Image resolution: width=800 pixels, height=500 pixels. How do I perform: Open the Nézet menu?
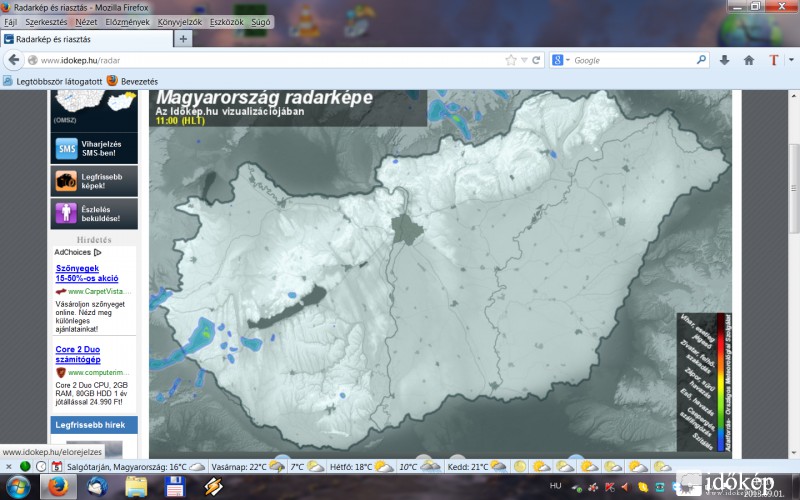click(86, 22)
